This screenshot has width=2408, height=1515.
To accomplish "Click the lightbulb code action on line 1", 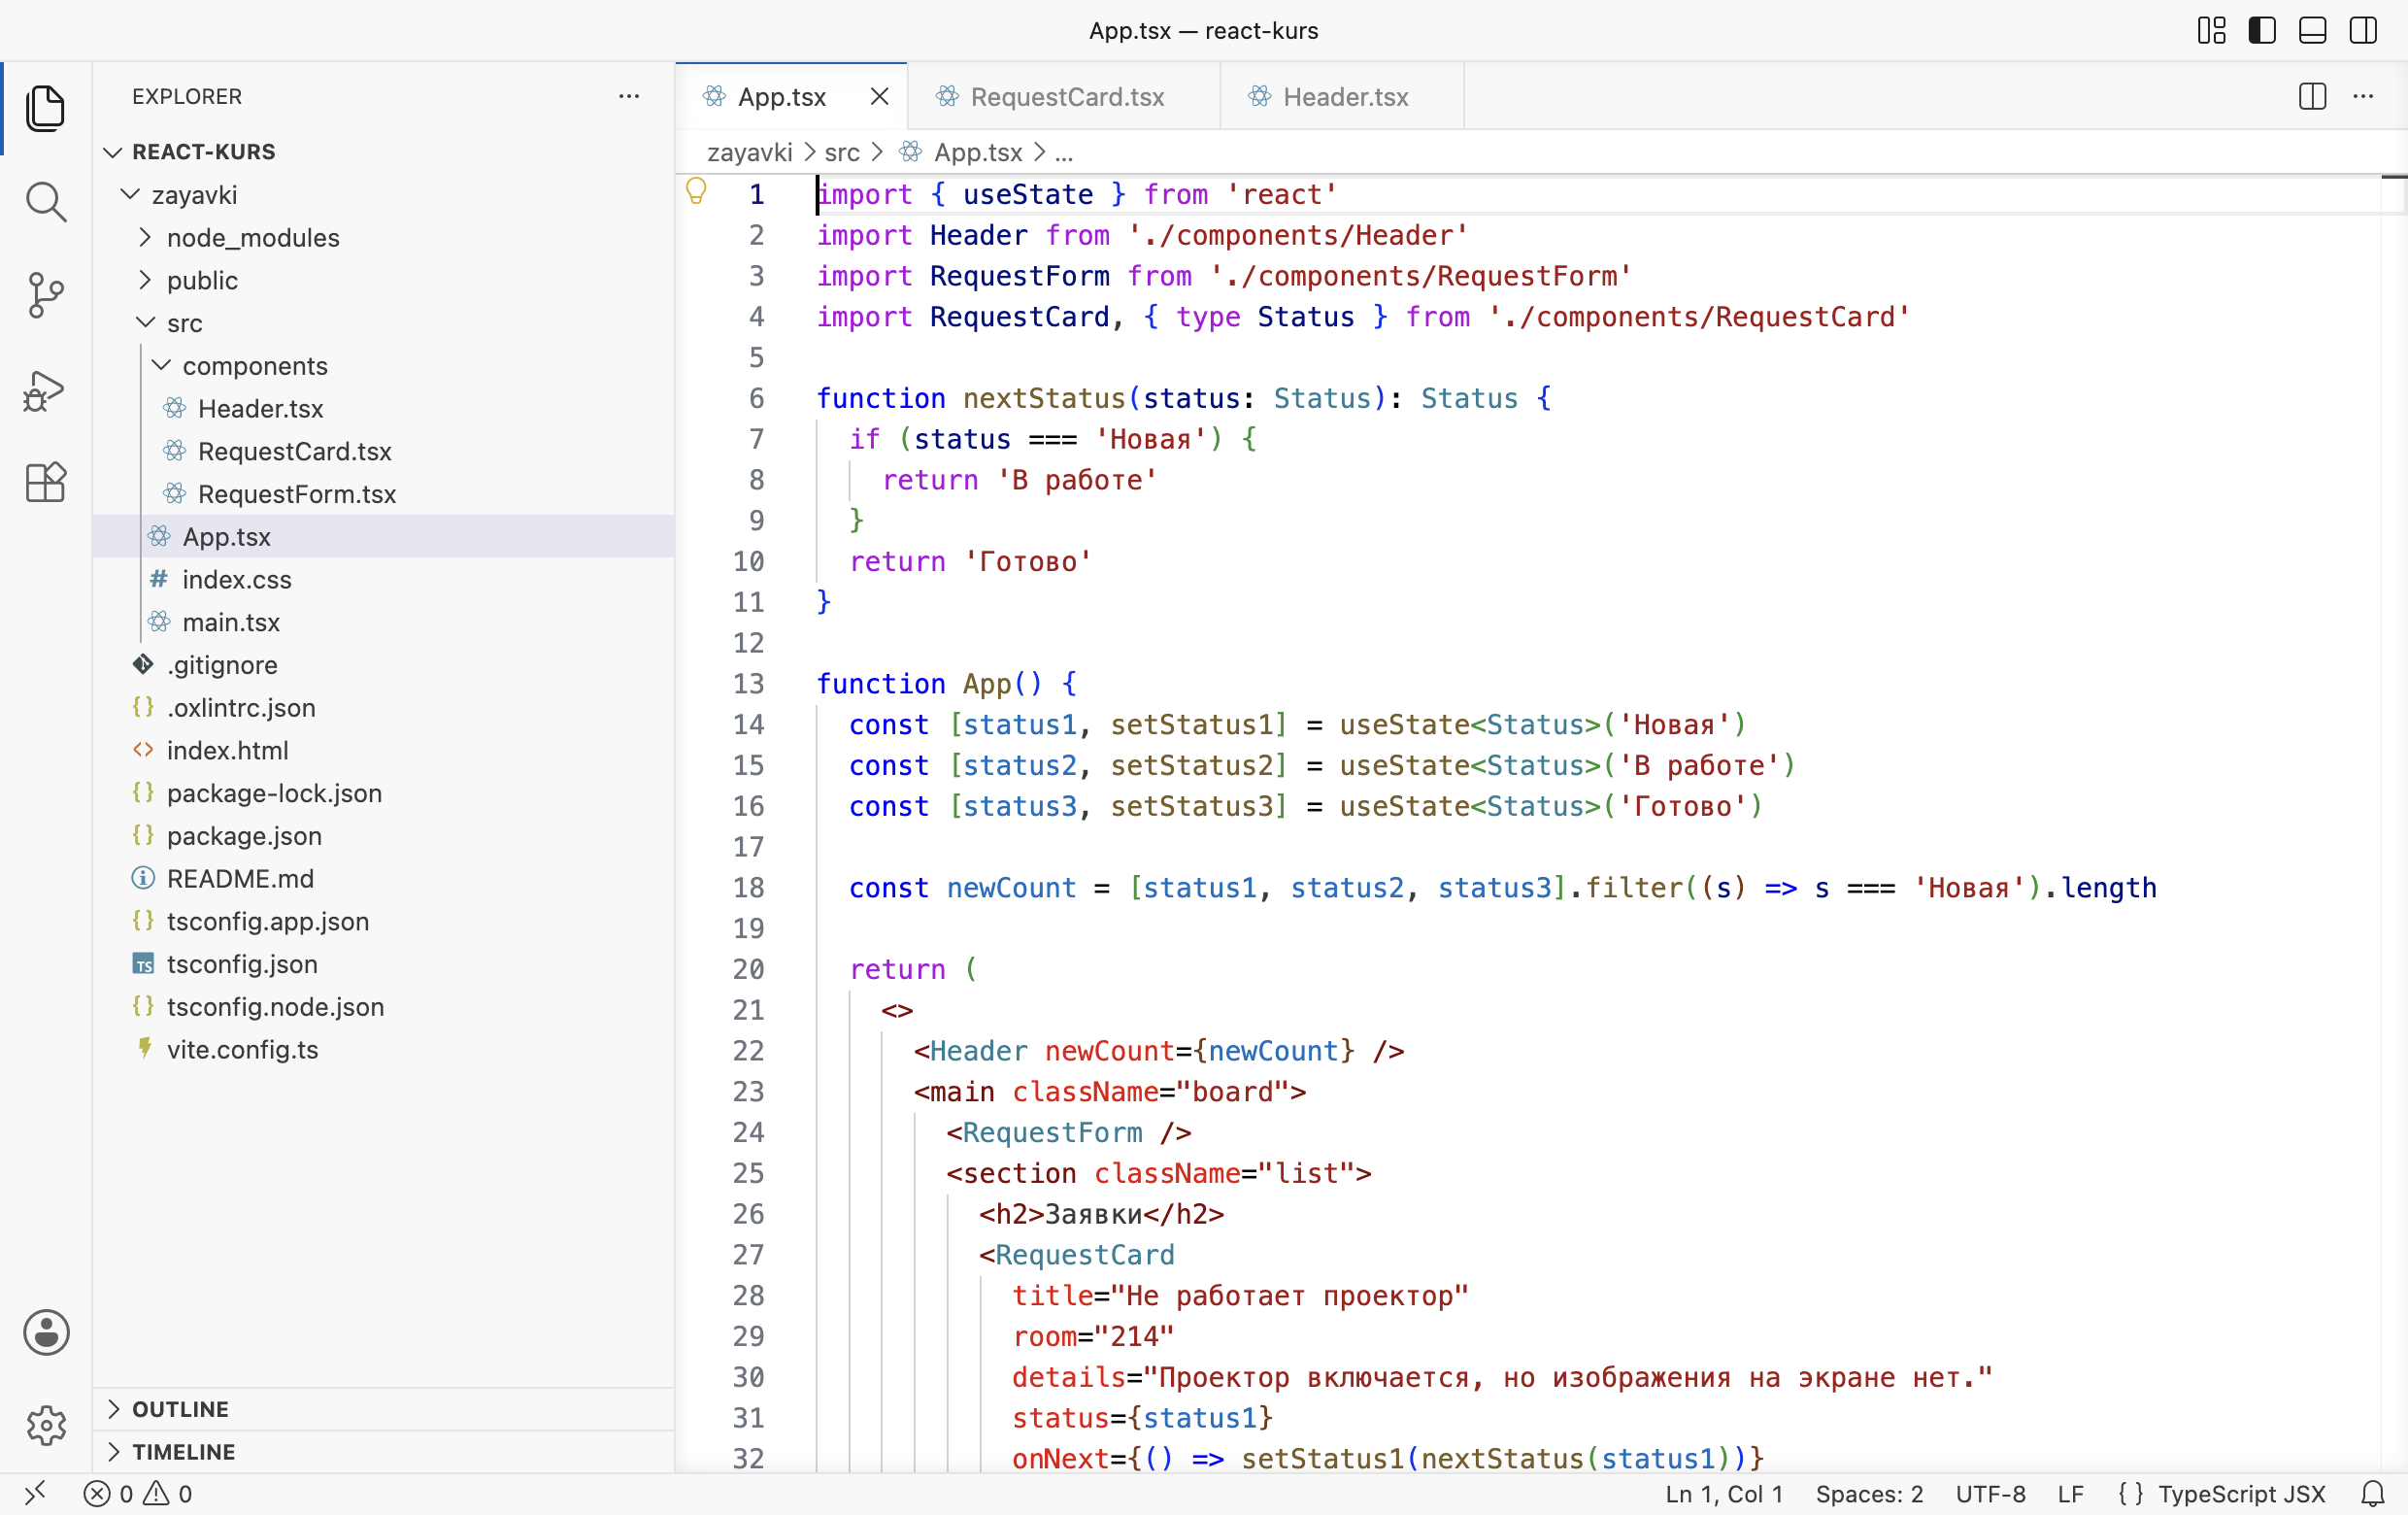I will [696, 190].
